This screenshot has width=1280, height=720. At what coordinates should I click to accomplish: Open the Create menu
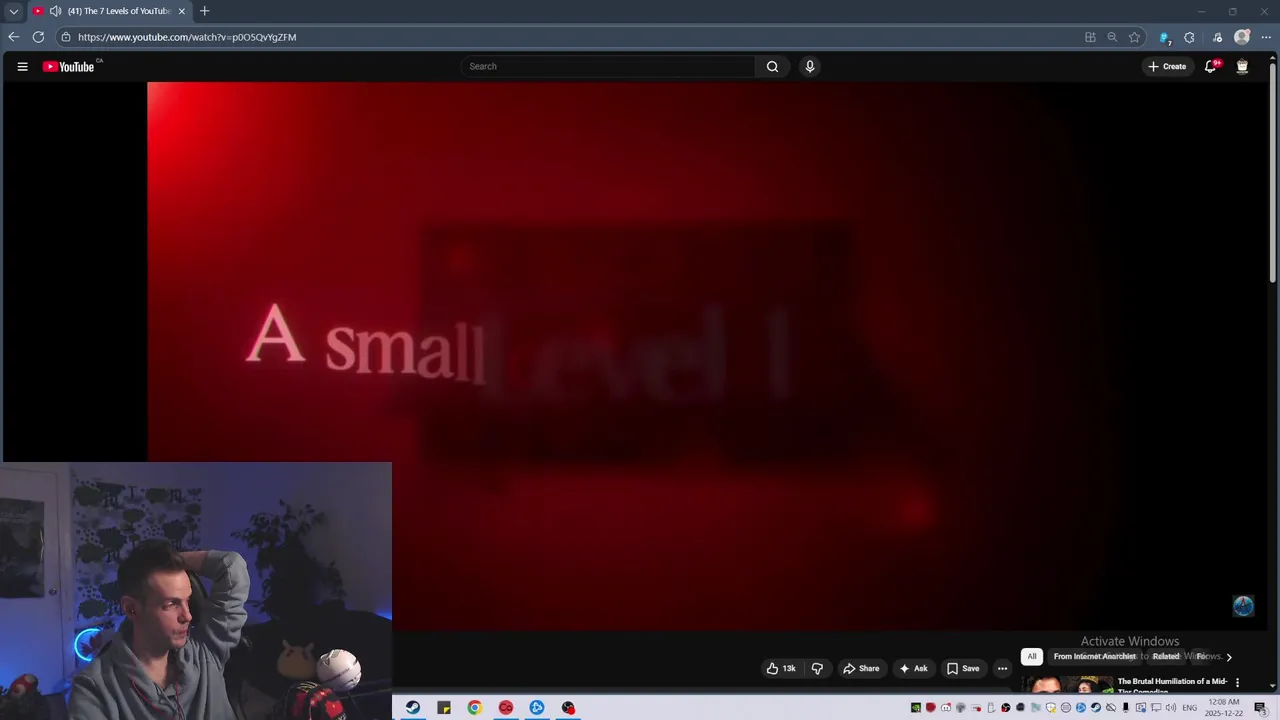[x=1167, y=66]
